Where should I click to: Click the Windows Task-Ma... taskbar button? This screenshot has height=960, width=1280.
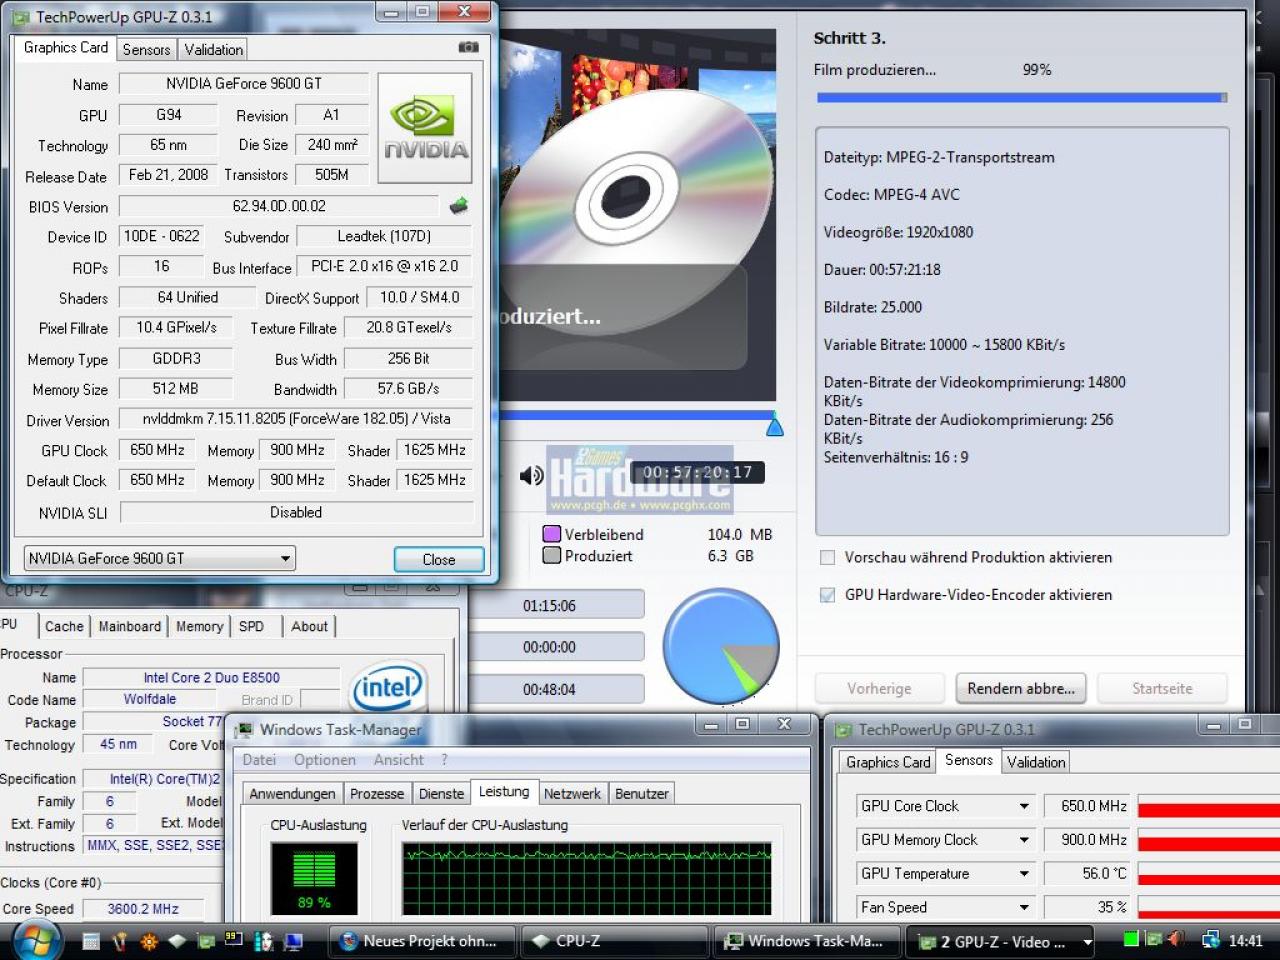pyautogui.click(x=807, y=941)
